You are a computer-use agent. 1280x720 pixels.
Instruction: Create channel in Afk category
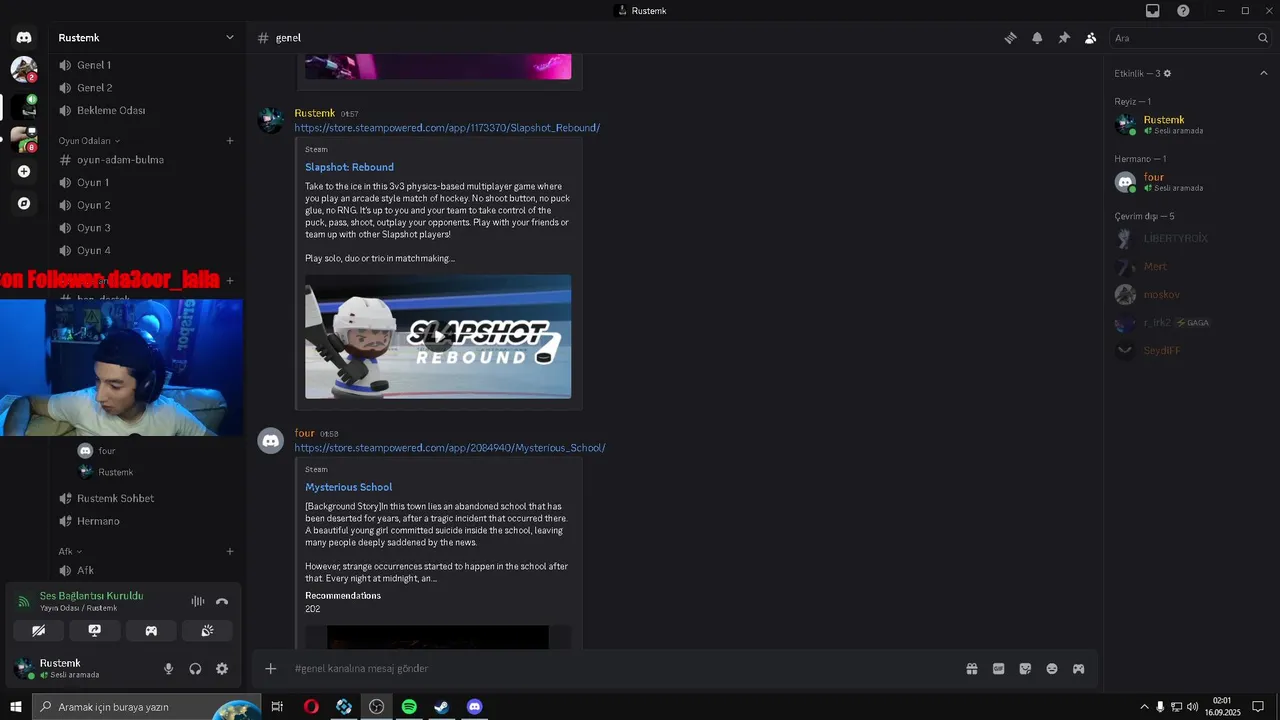[230, 551]
